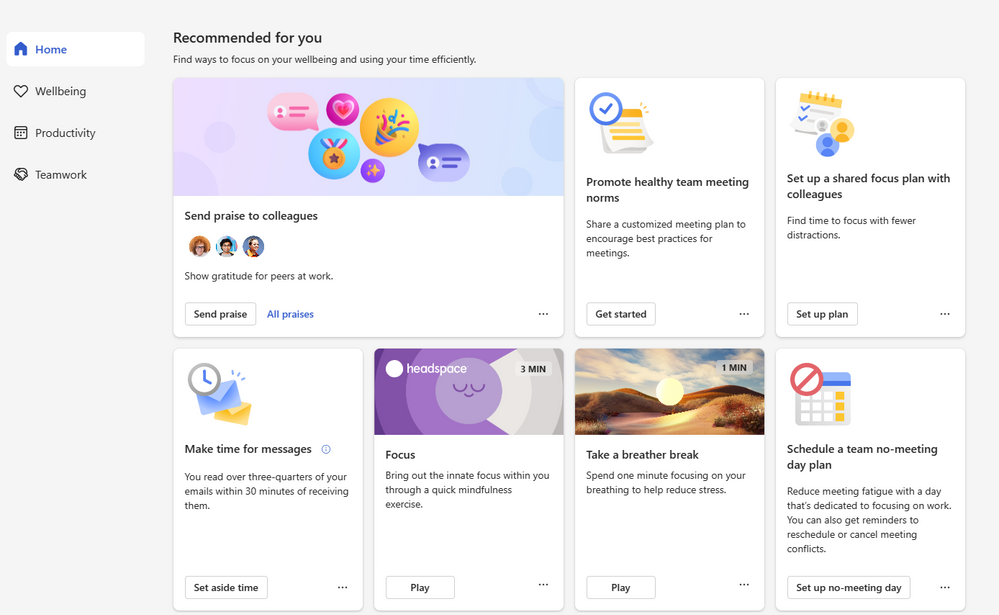Click the Set up no-meeting day button
This screenshot has height=615, width=999.
(x=849, y=588)
